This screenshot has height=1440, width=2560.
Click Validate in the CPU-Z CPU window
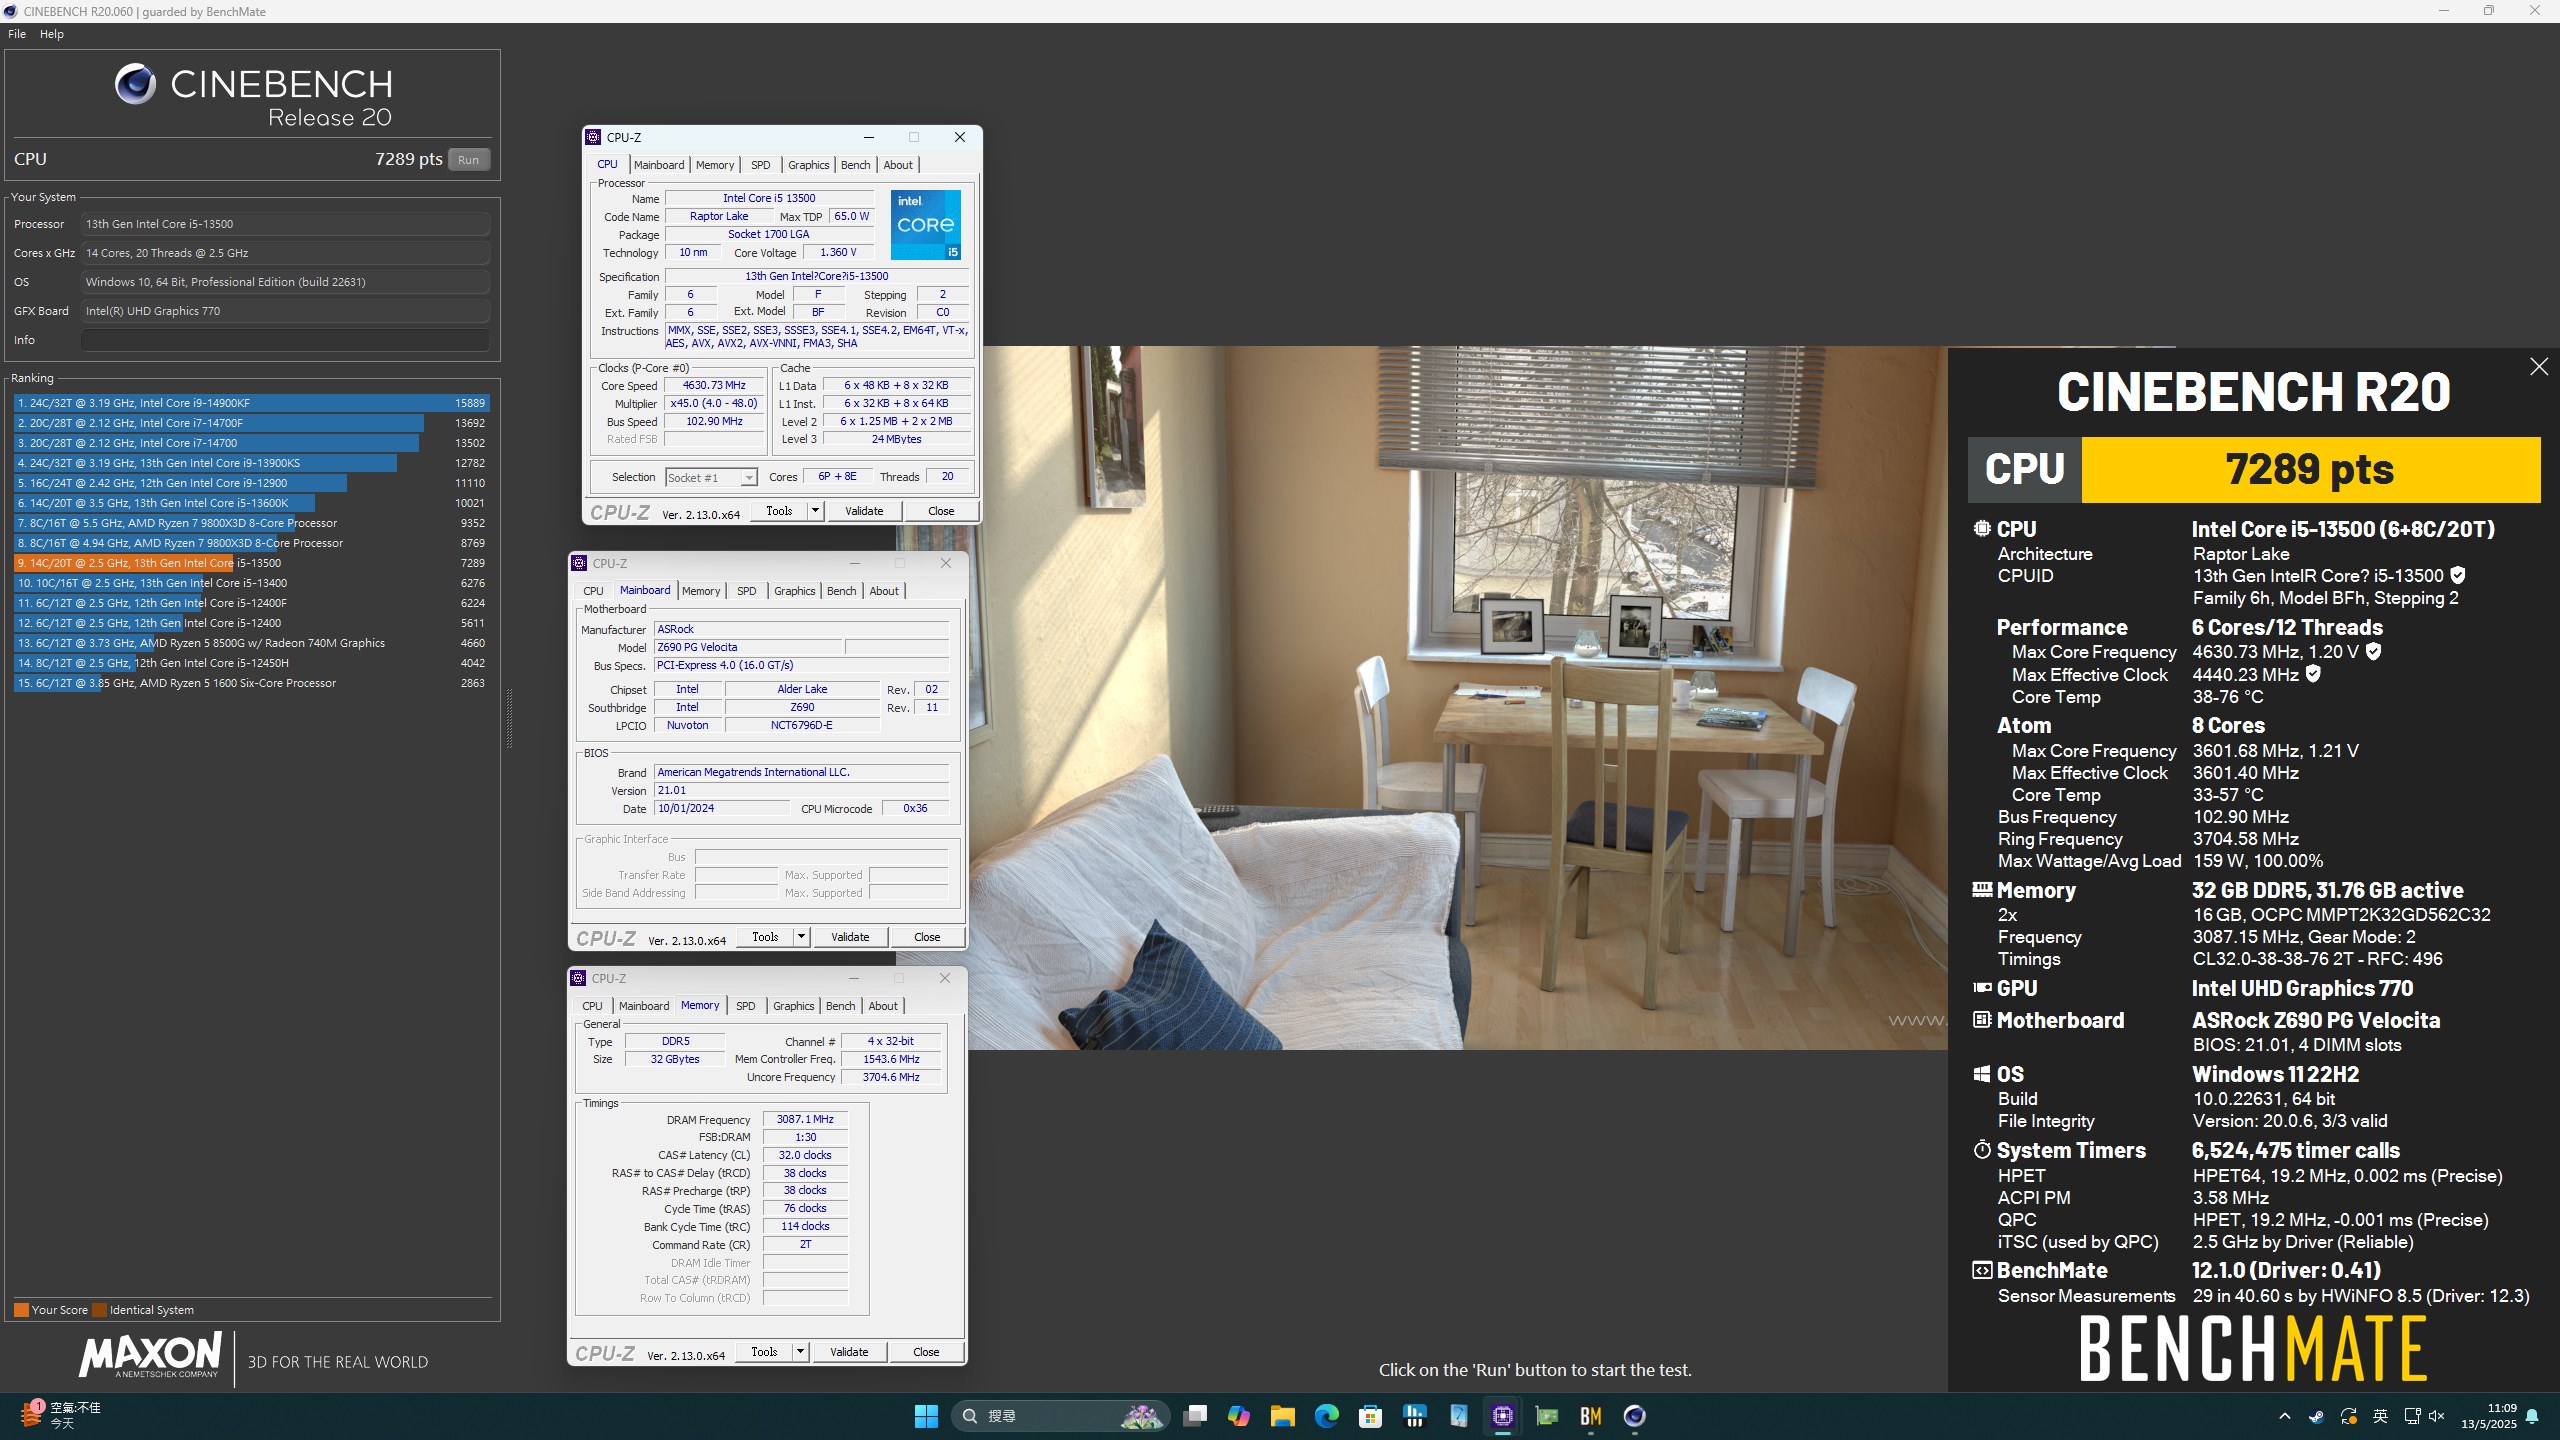[864, 511]
